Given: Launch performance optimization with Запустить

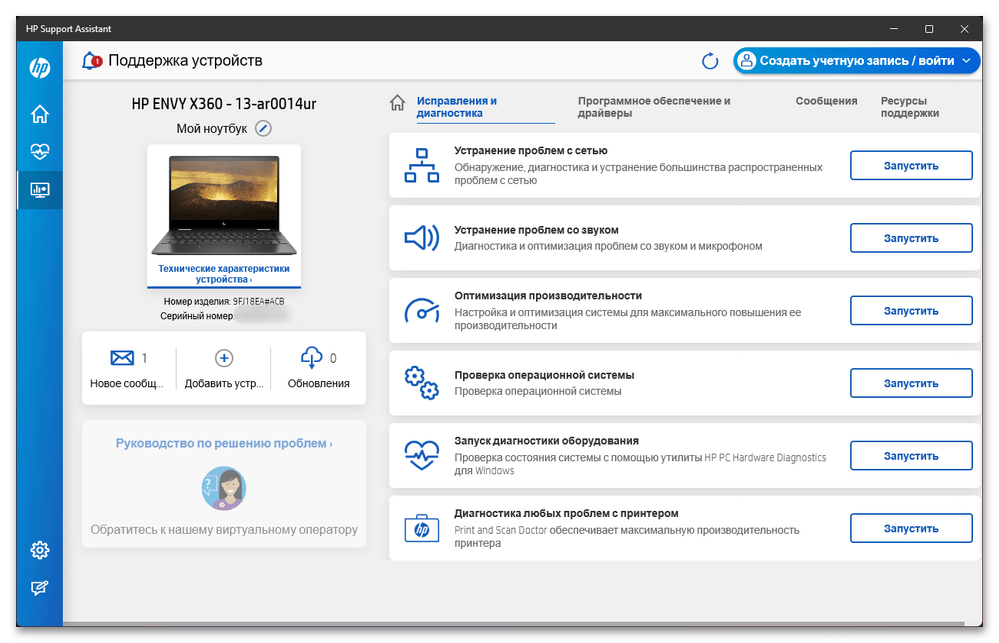Looking at the screenshot, I should (x=910, y=311).
